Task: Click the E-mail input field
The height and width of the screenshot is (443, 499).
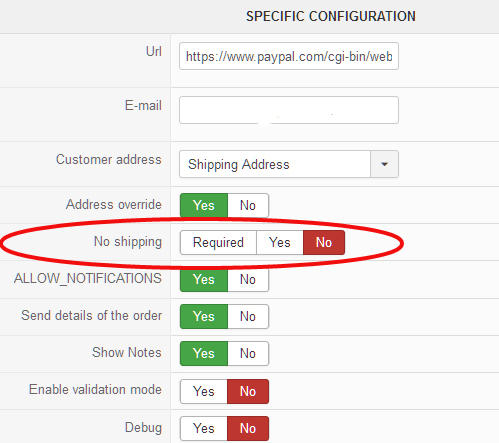Action: point(289,110)
